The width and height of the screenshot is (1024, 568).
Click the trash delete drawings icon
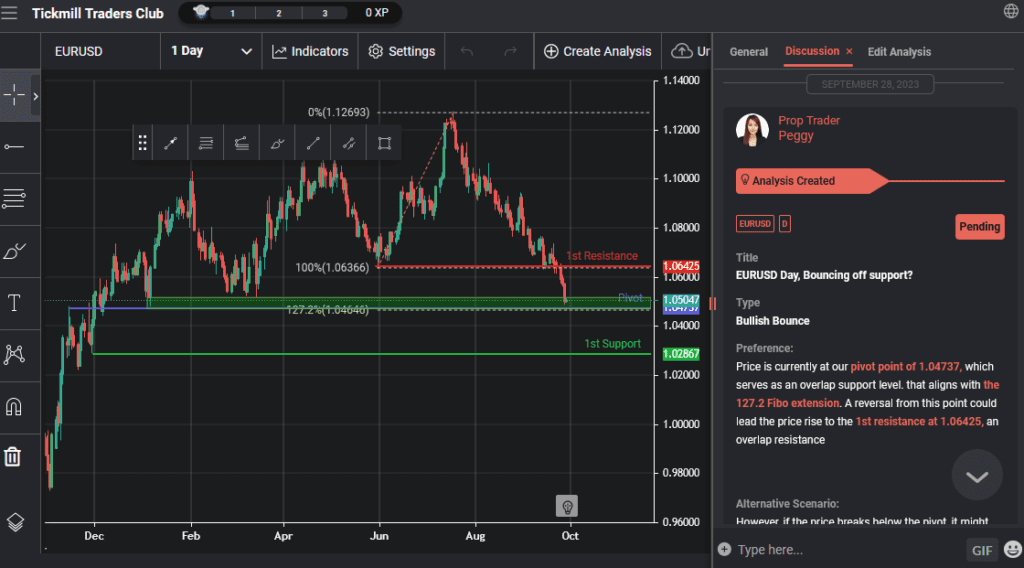click(x=12, y=456)
